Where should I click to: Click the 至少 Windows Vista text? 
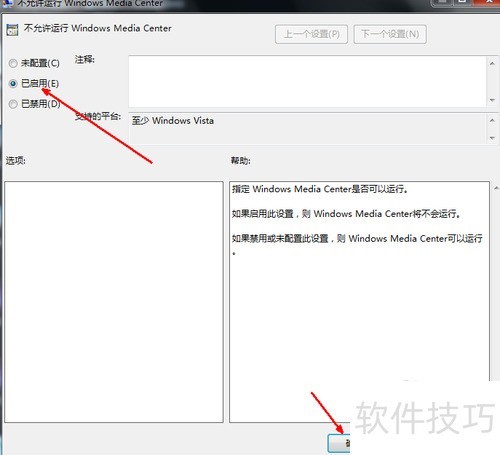[x=173, y=121]
